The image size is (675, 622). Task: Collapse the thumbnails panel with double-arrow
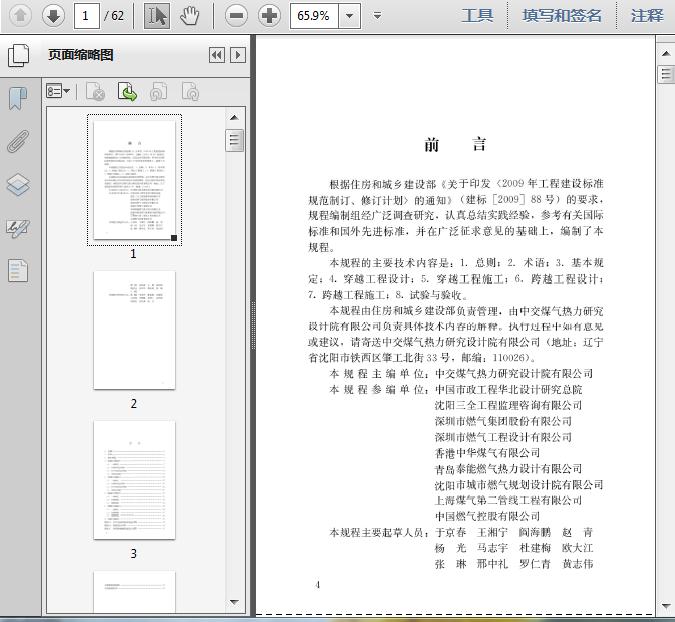coord(216,56)
